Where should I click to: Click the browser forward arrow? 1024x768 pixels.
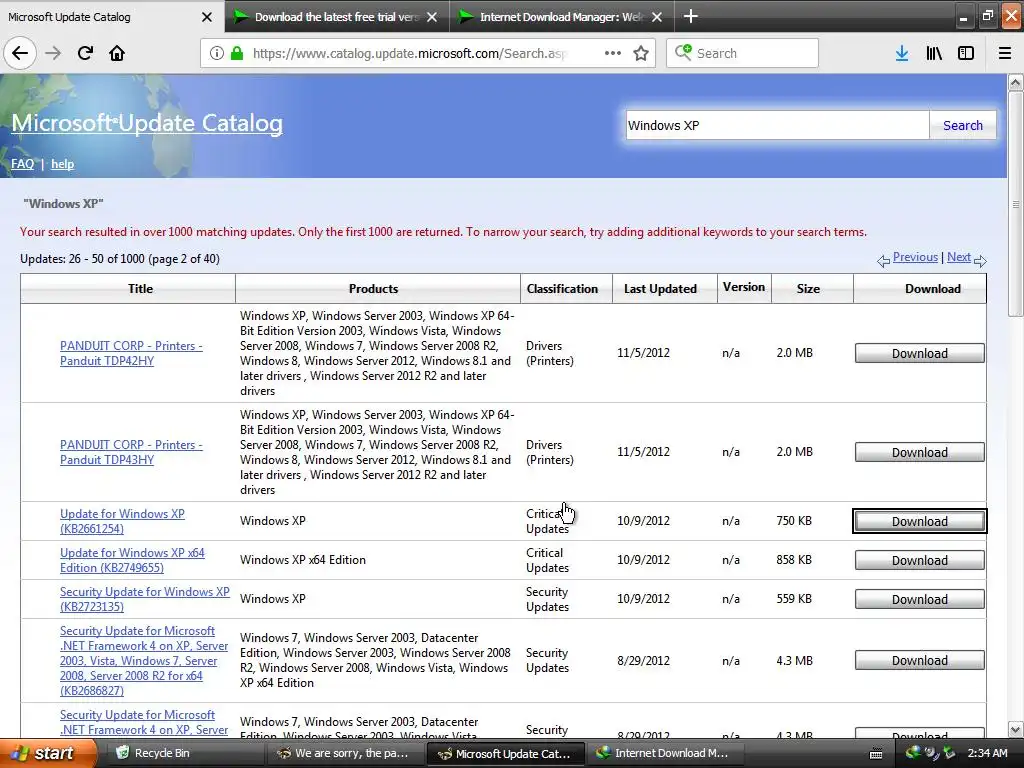pos(53,53)
